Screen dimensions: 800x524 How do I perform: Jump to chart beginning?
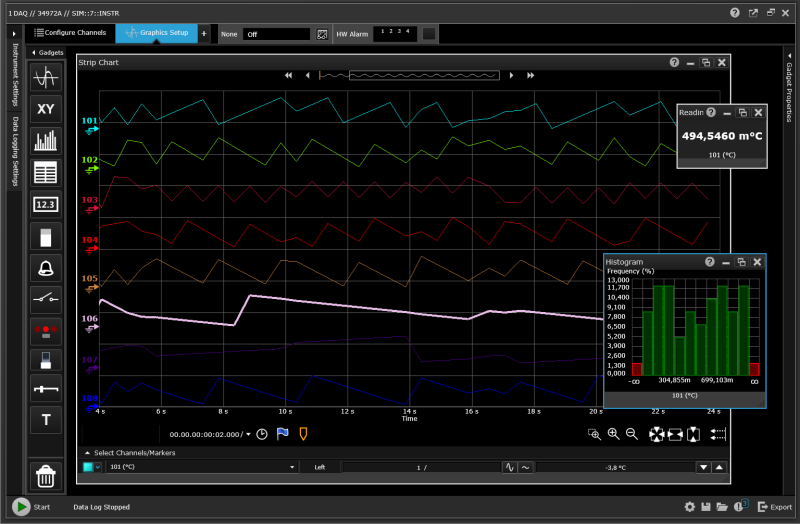(288, 75)
